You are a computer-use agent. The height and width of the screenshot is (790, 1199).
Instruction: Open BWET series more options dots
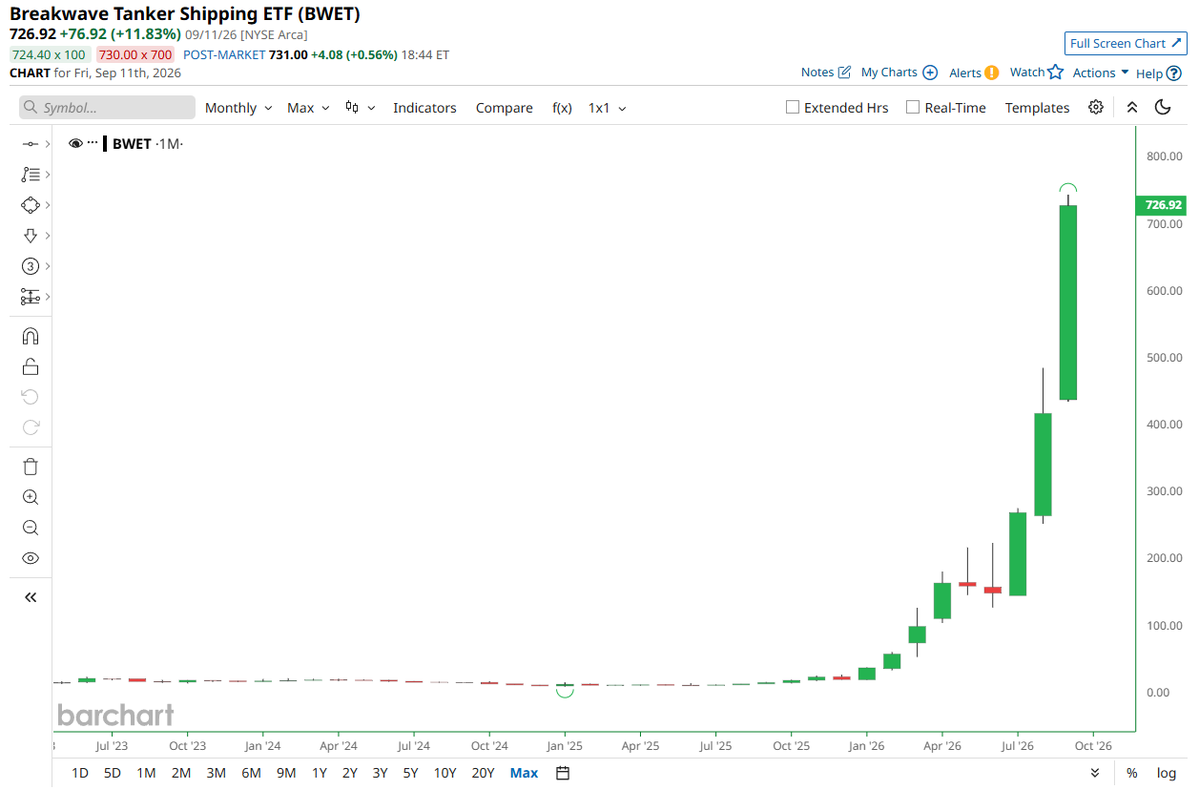pyautogui.click(x=93, y=143)
